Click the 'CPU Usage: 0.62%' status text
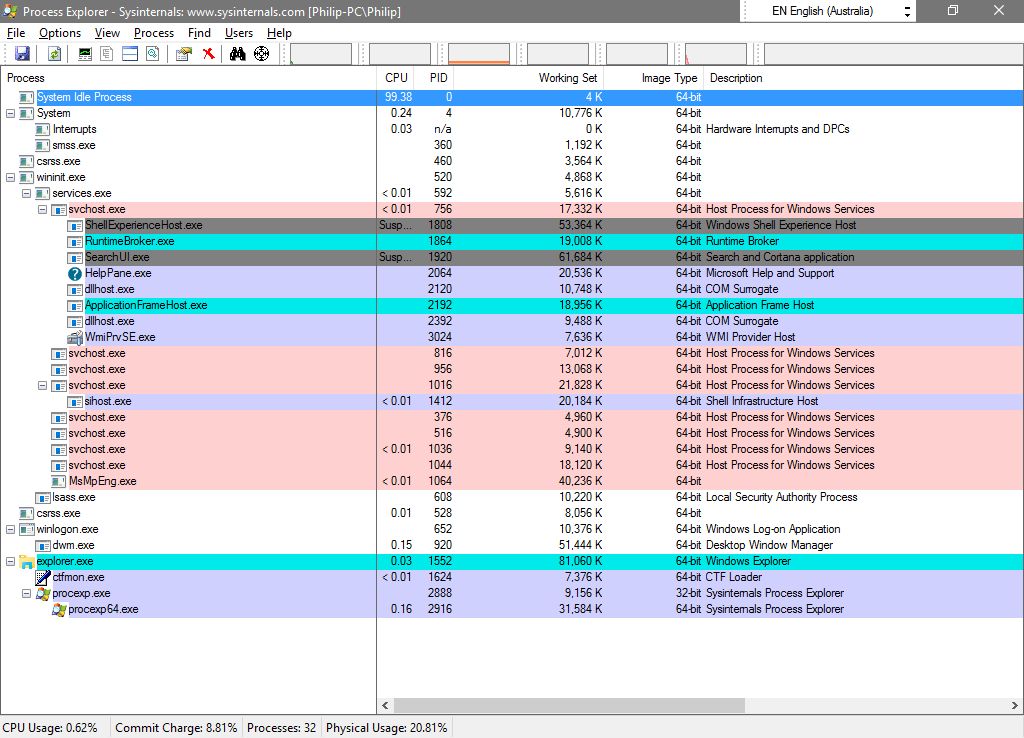This screenshot has width=1024, height=738. coord(50,728)
